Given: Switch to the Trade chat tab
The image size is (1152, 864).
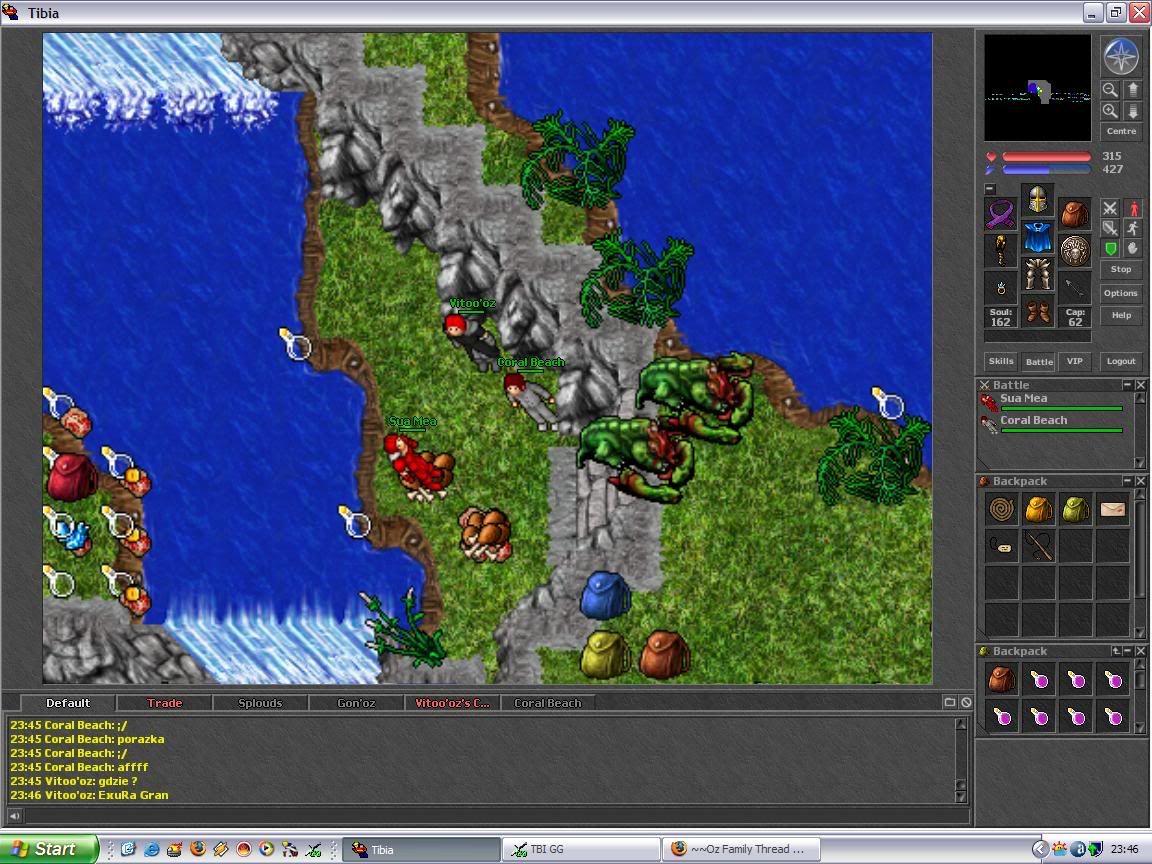Looking at the screenshot, I should tap(164, 703).
